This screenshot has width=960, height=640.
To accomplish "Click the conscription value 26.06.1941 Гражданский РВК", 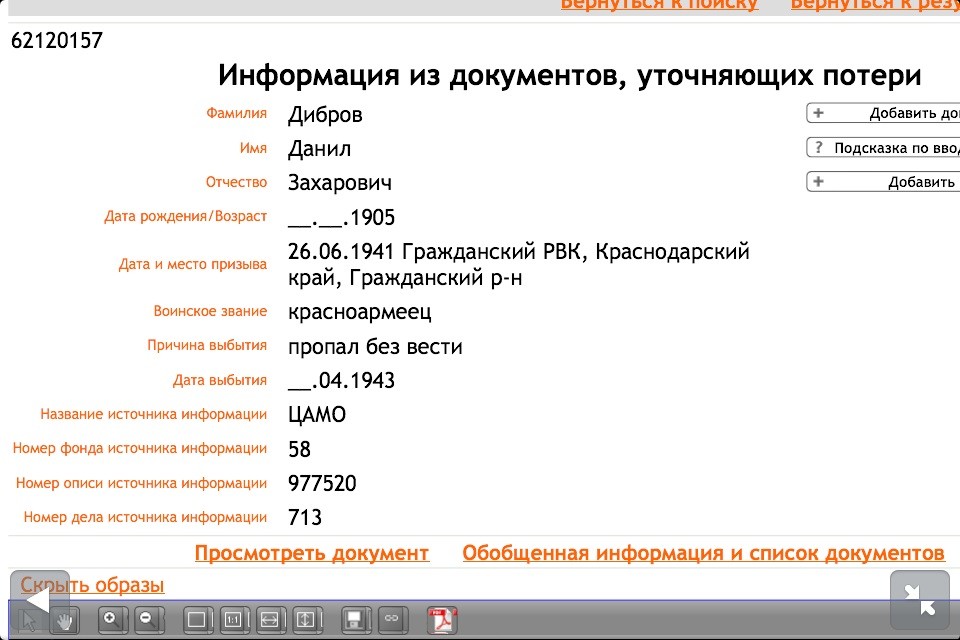I will tap(435, 252).
